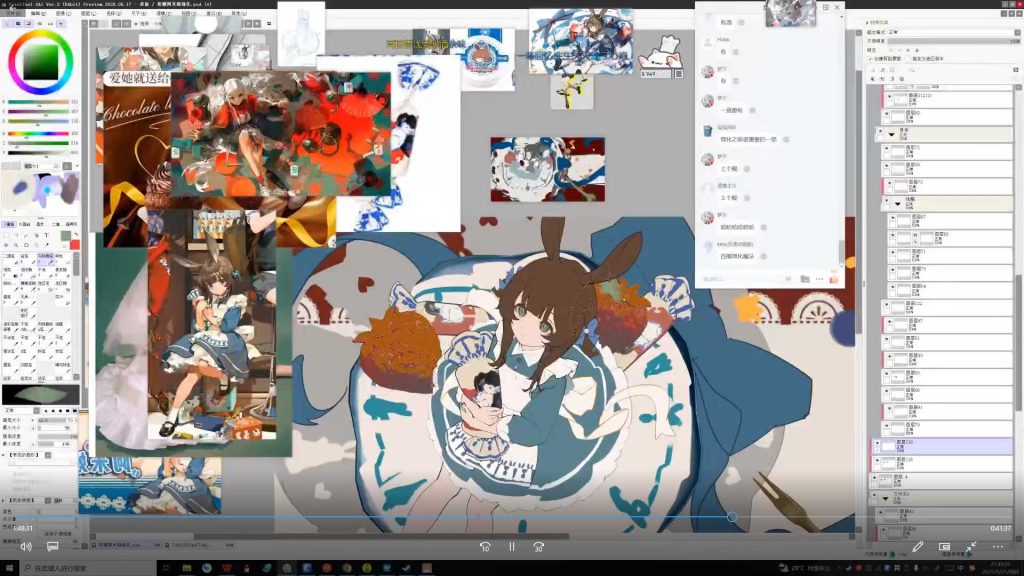Viewport: 1024px width, 576px height.
Task: Enable the 指定为选区样本 checkbox
Action: [908, 59]
